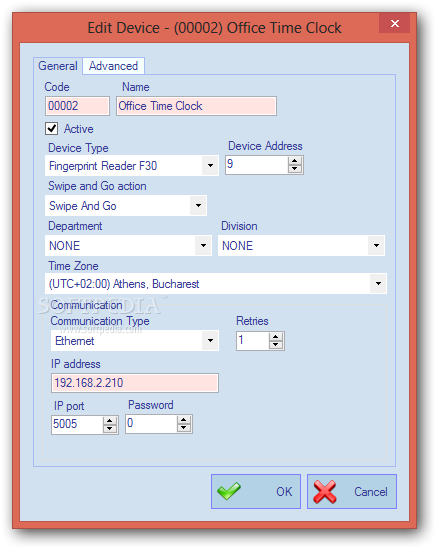The width and height of the screenshot is (437, 549).
Task: Increase Password value with up arrow
Action: [184, 420]
